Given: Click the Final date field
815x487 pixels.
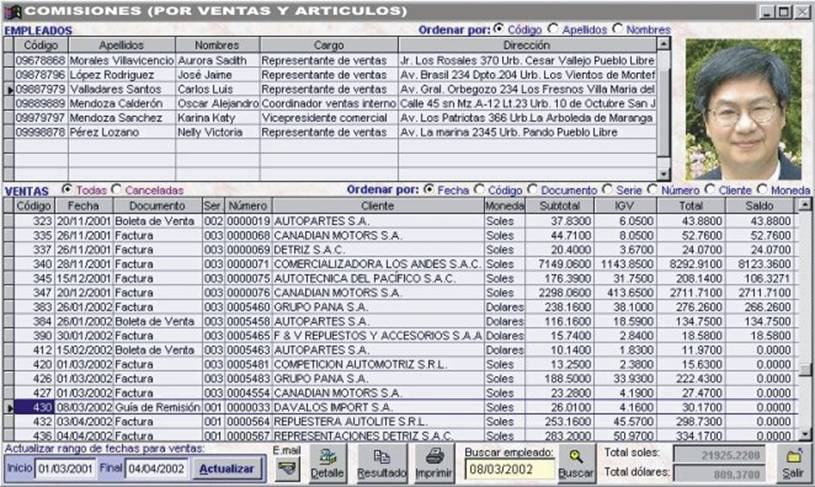Looking at the screenshot, I should click(156, 469).
